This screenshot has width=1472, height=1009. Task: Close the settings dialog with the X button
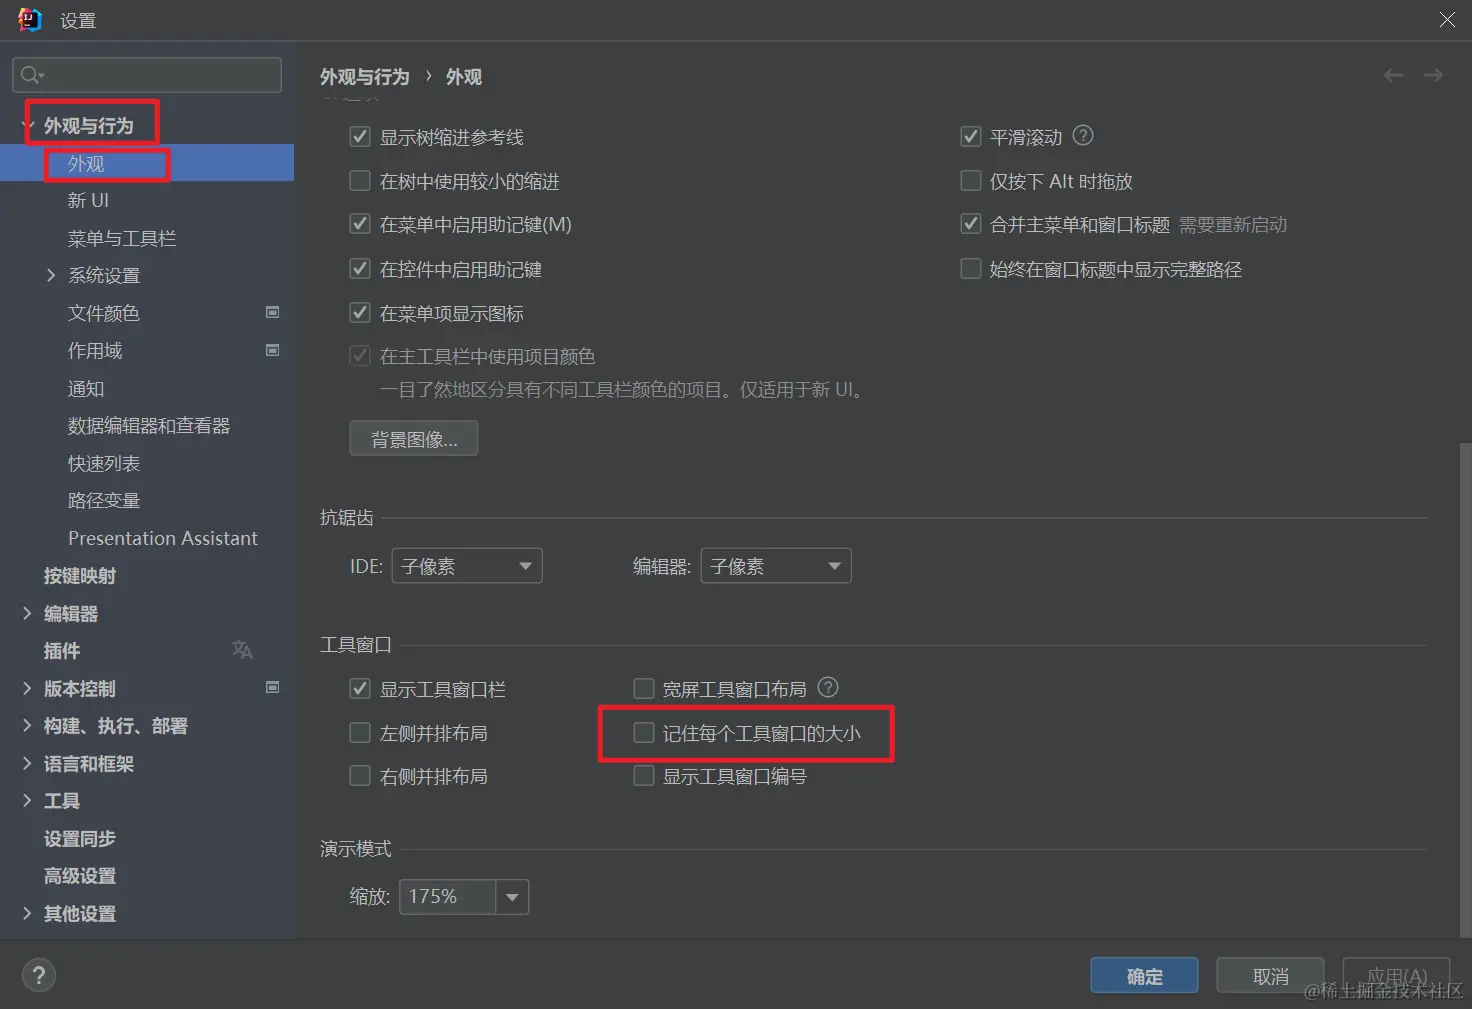click(x=1447, y=20)
